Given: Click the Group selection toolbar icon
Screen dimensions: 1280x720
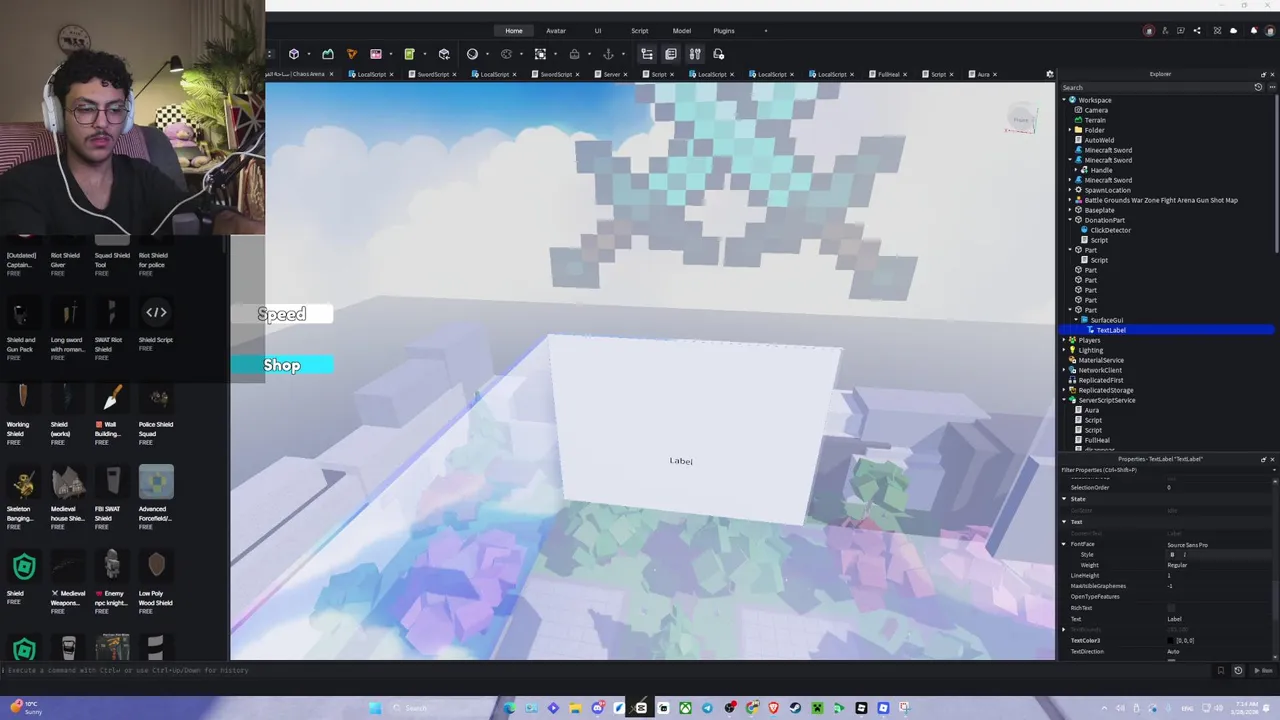Looking at the screenshot, I should (x=540, y=54).
